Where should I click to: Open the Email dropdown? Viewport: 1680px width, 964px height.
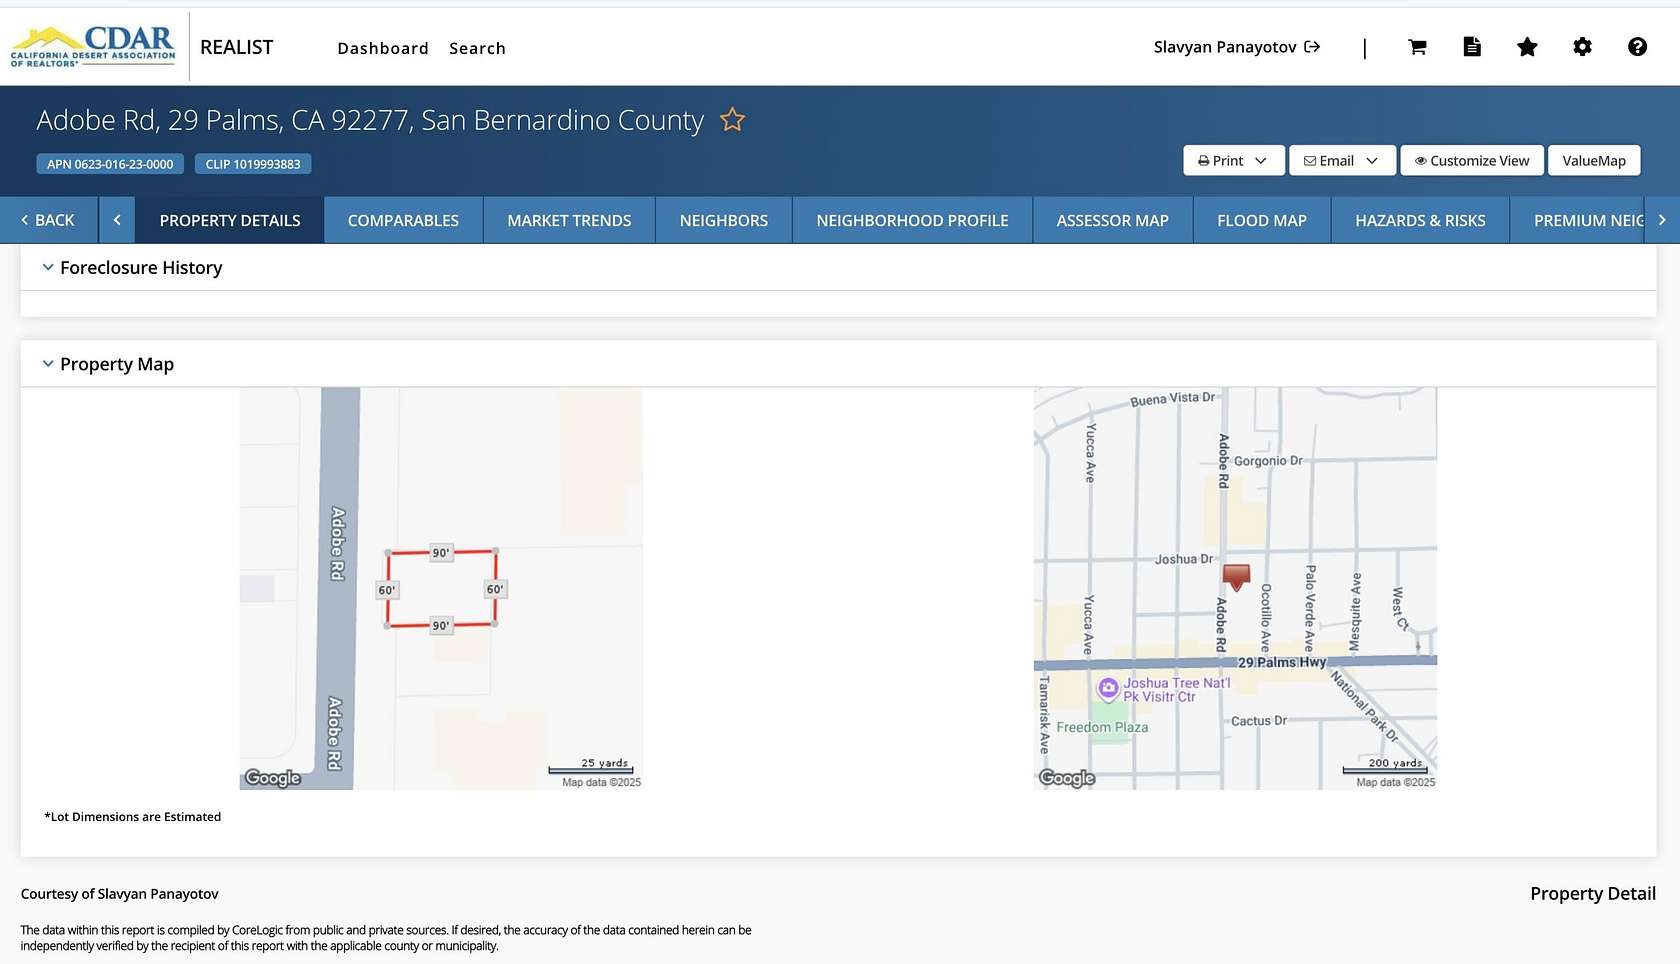tap(1341, 160)
